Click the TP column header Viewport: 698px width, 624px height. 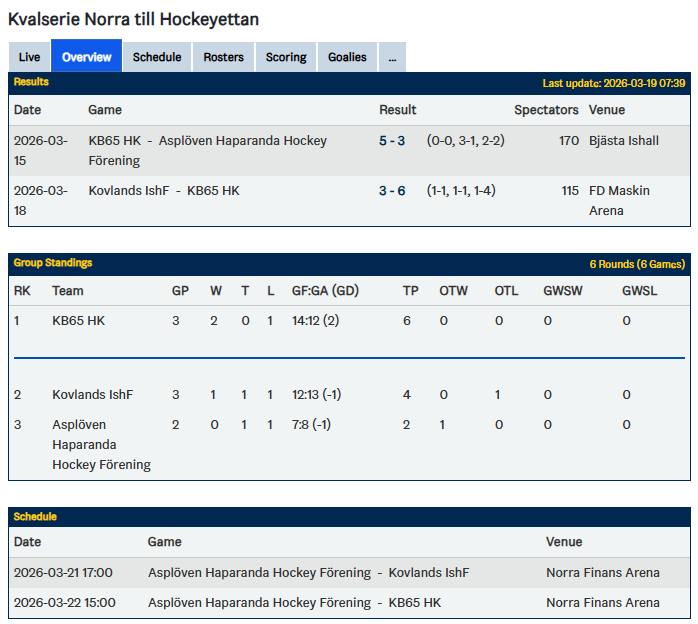coord(410,291)
